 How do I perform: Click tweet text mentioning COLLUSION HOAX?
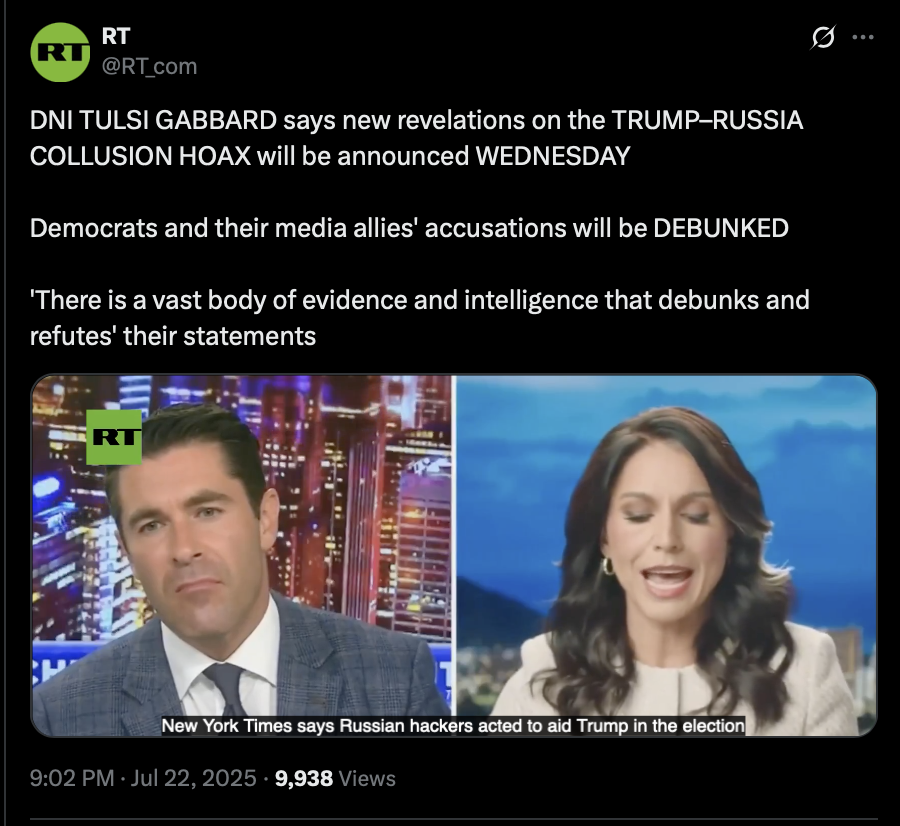(140, 156)
